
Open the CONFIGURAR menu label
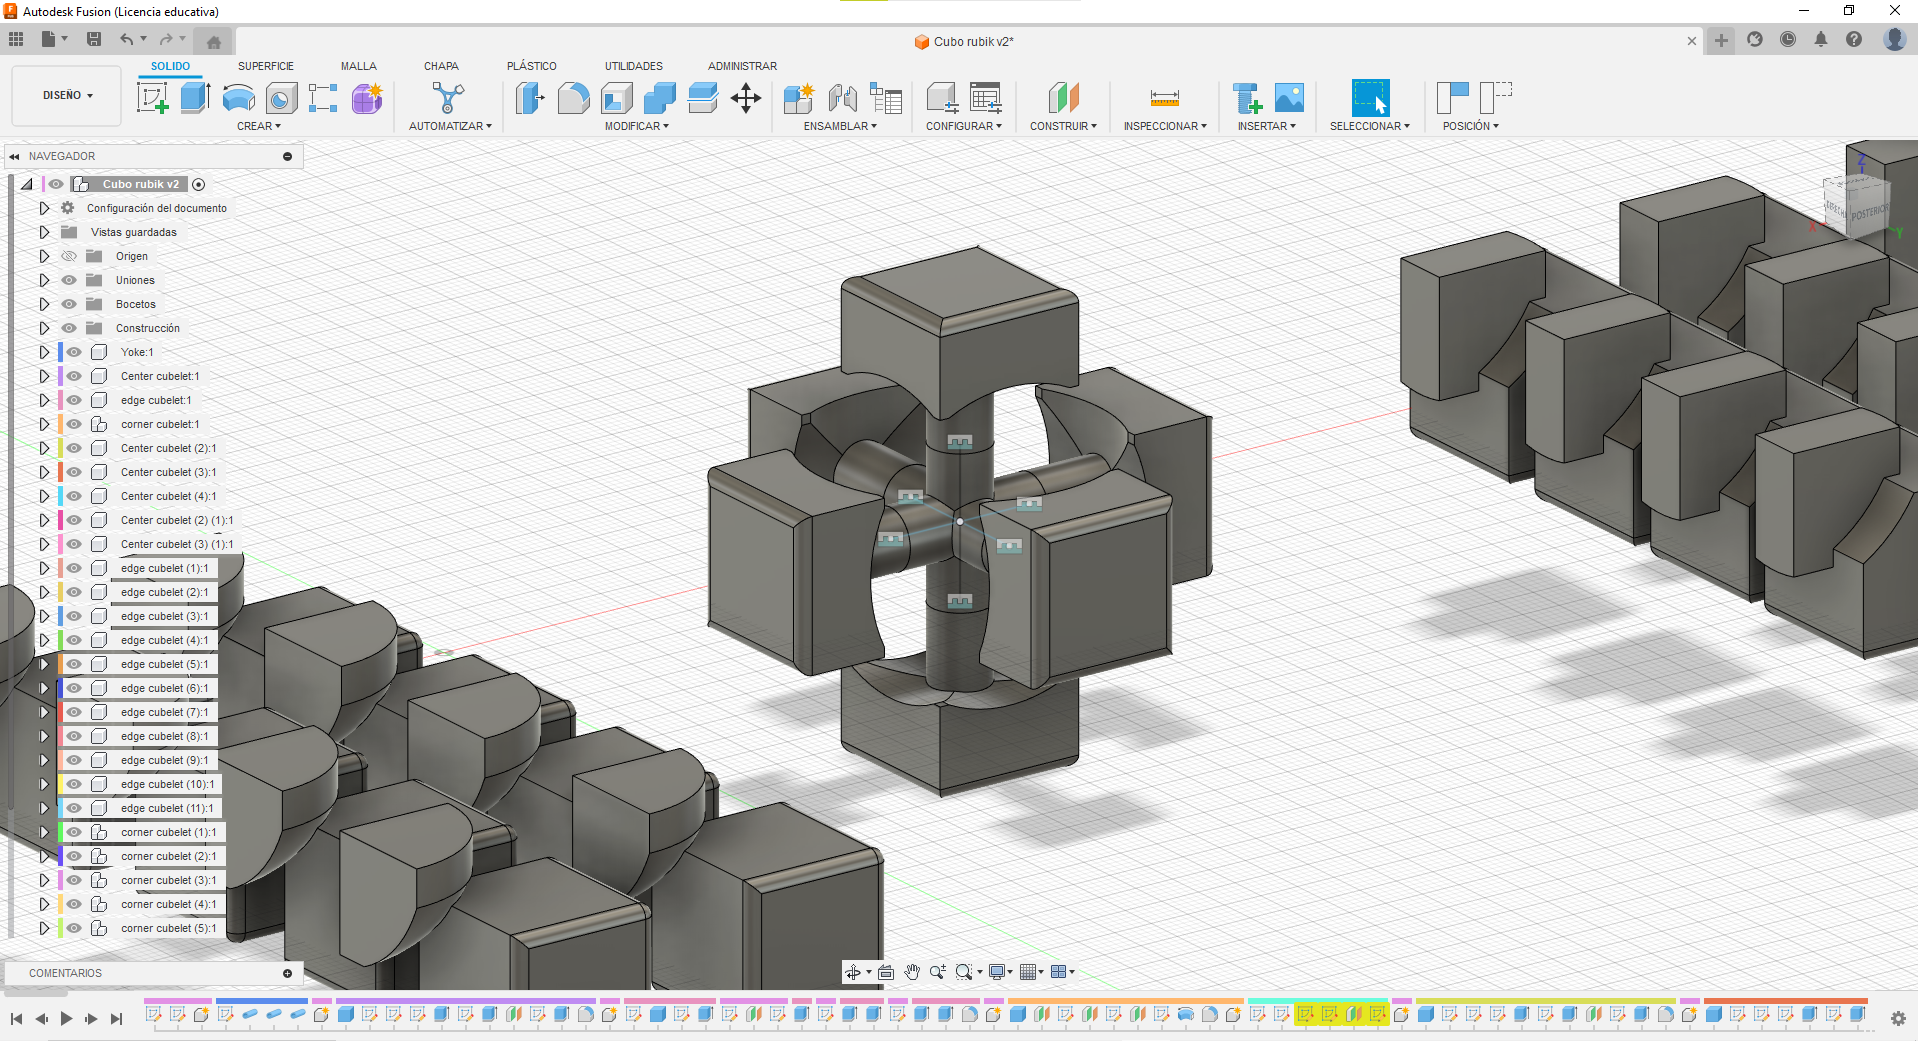point(964,126)
